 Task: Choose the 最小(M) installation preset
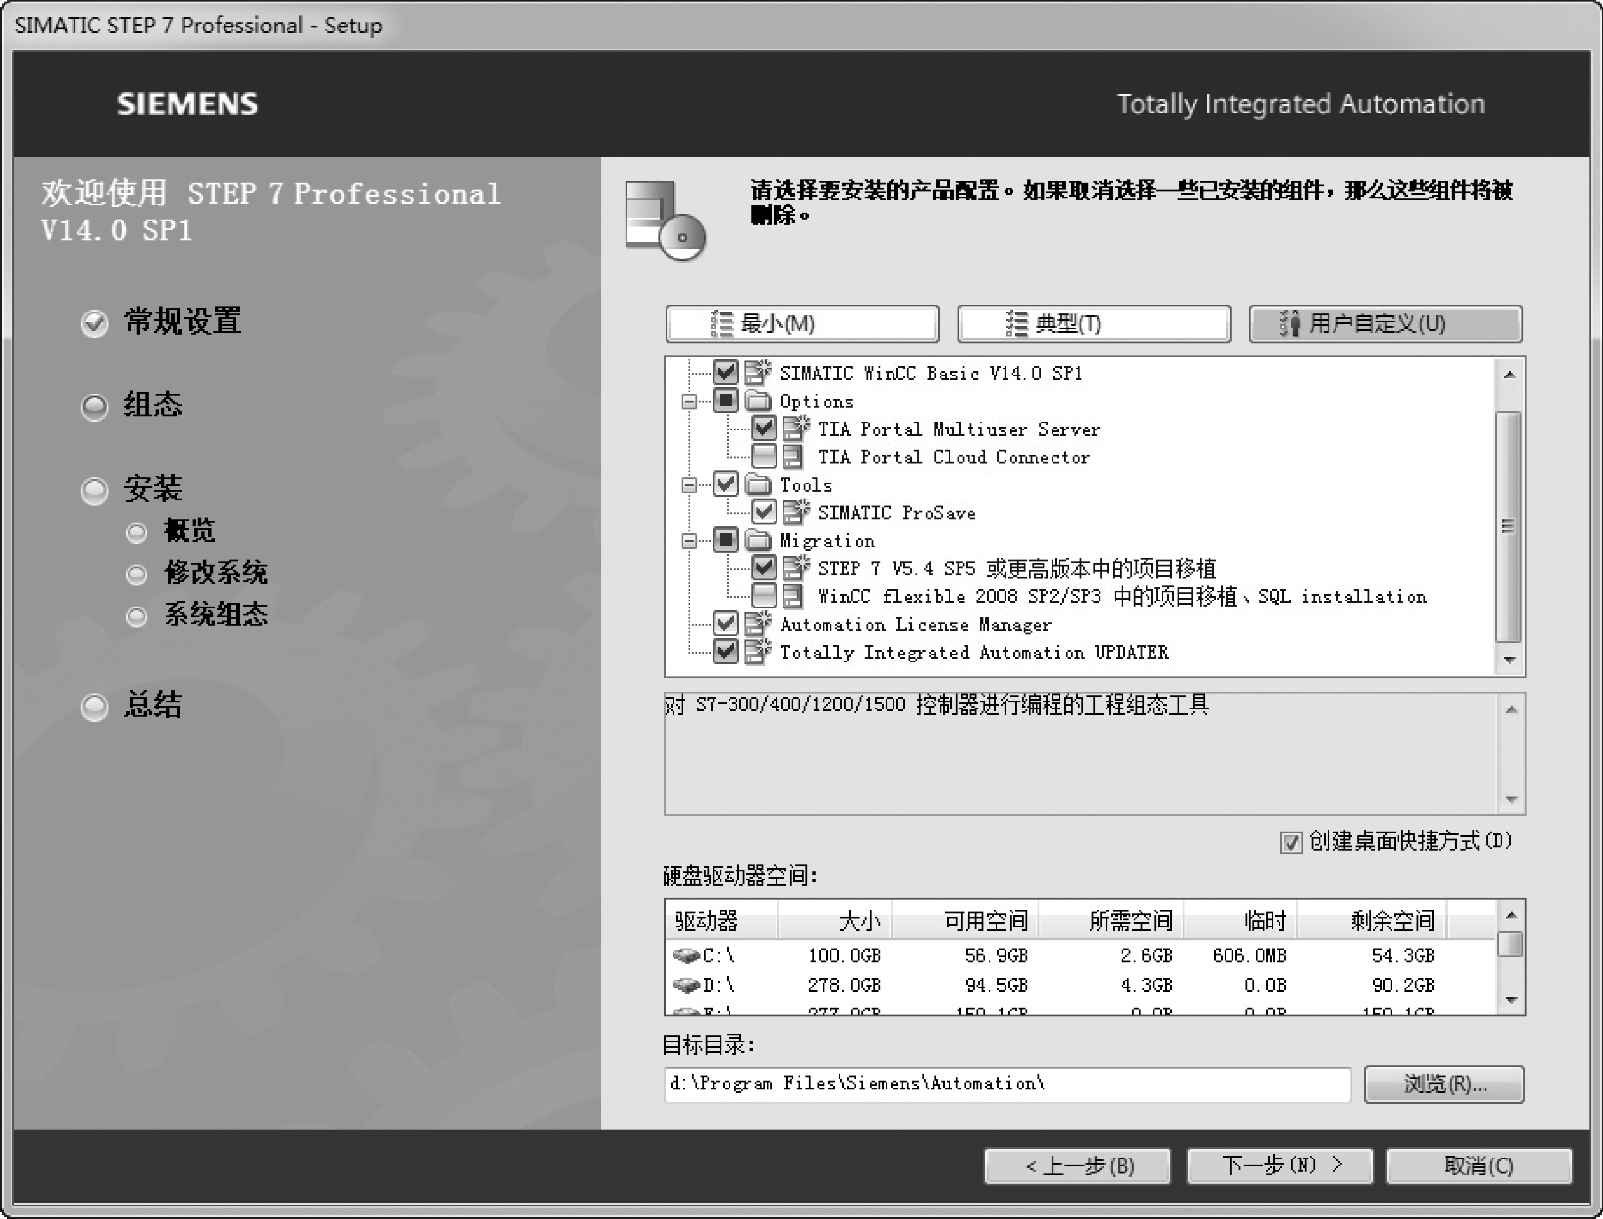click(803, 324)
